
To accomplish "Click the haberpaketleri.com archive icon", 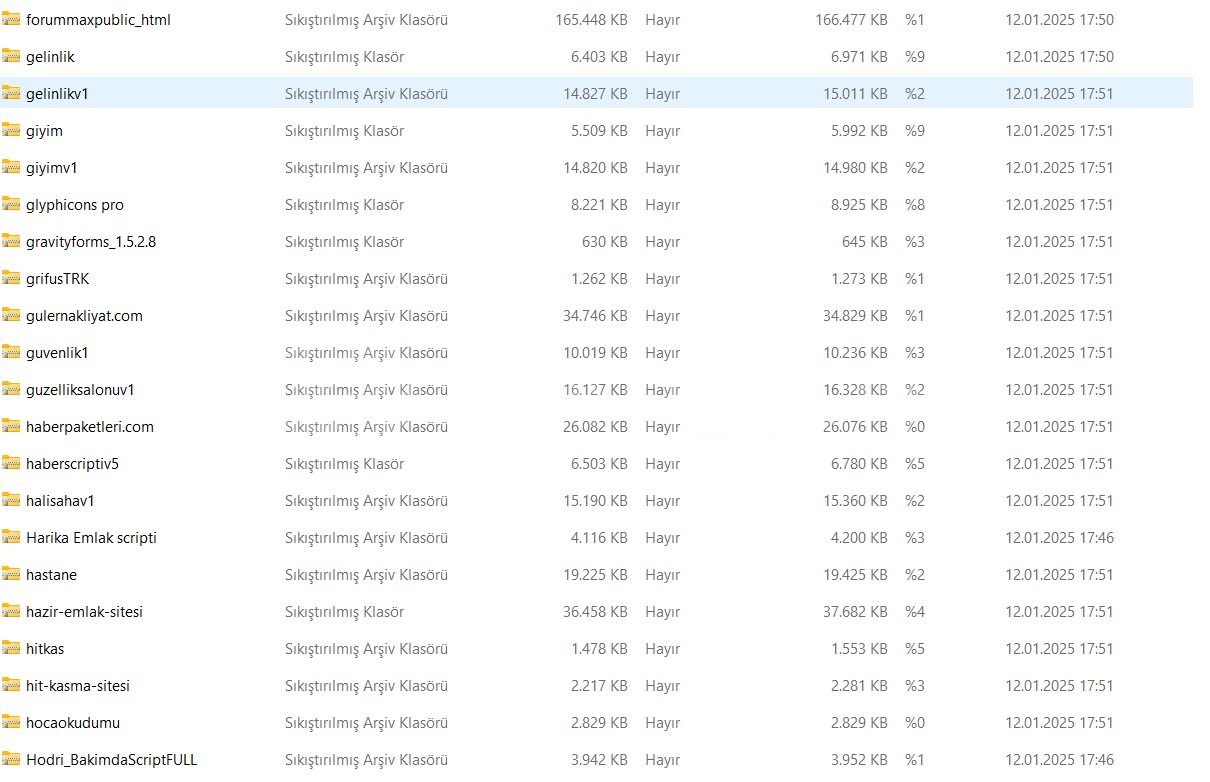I will click(11, 426).
